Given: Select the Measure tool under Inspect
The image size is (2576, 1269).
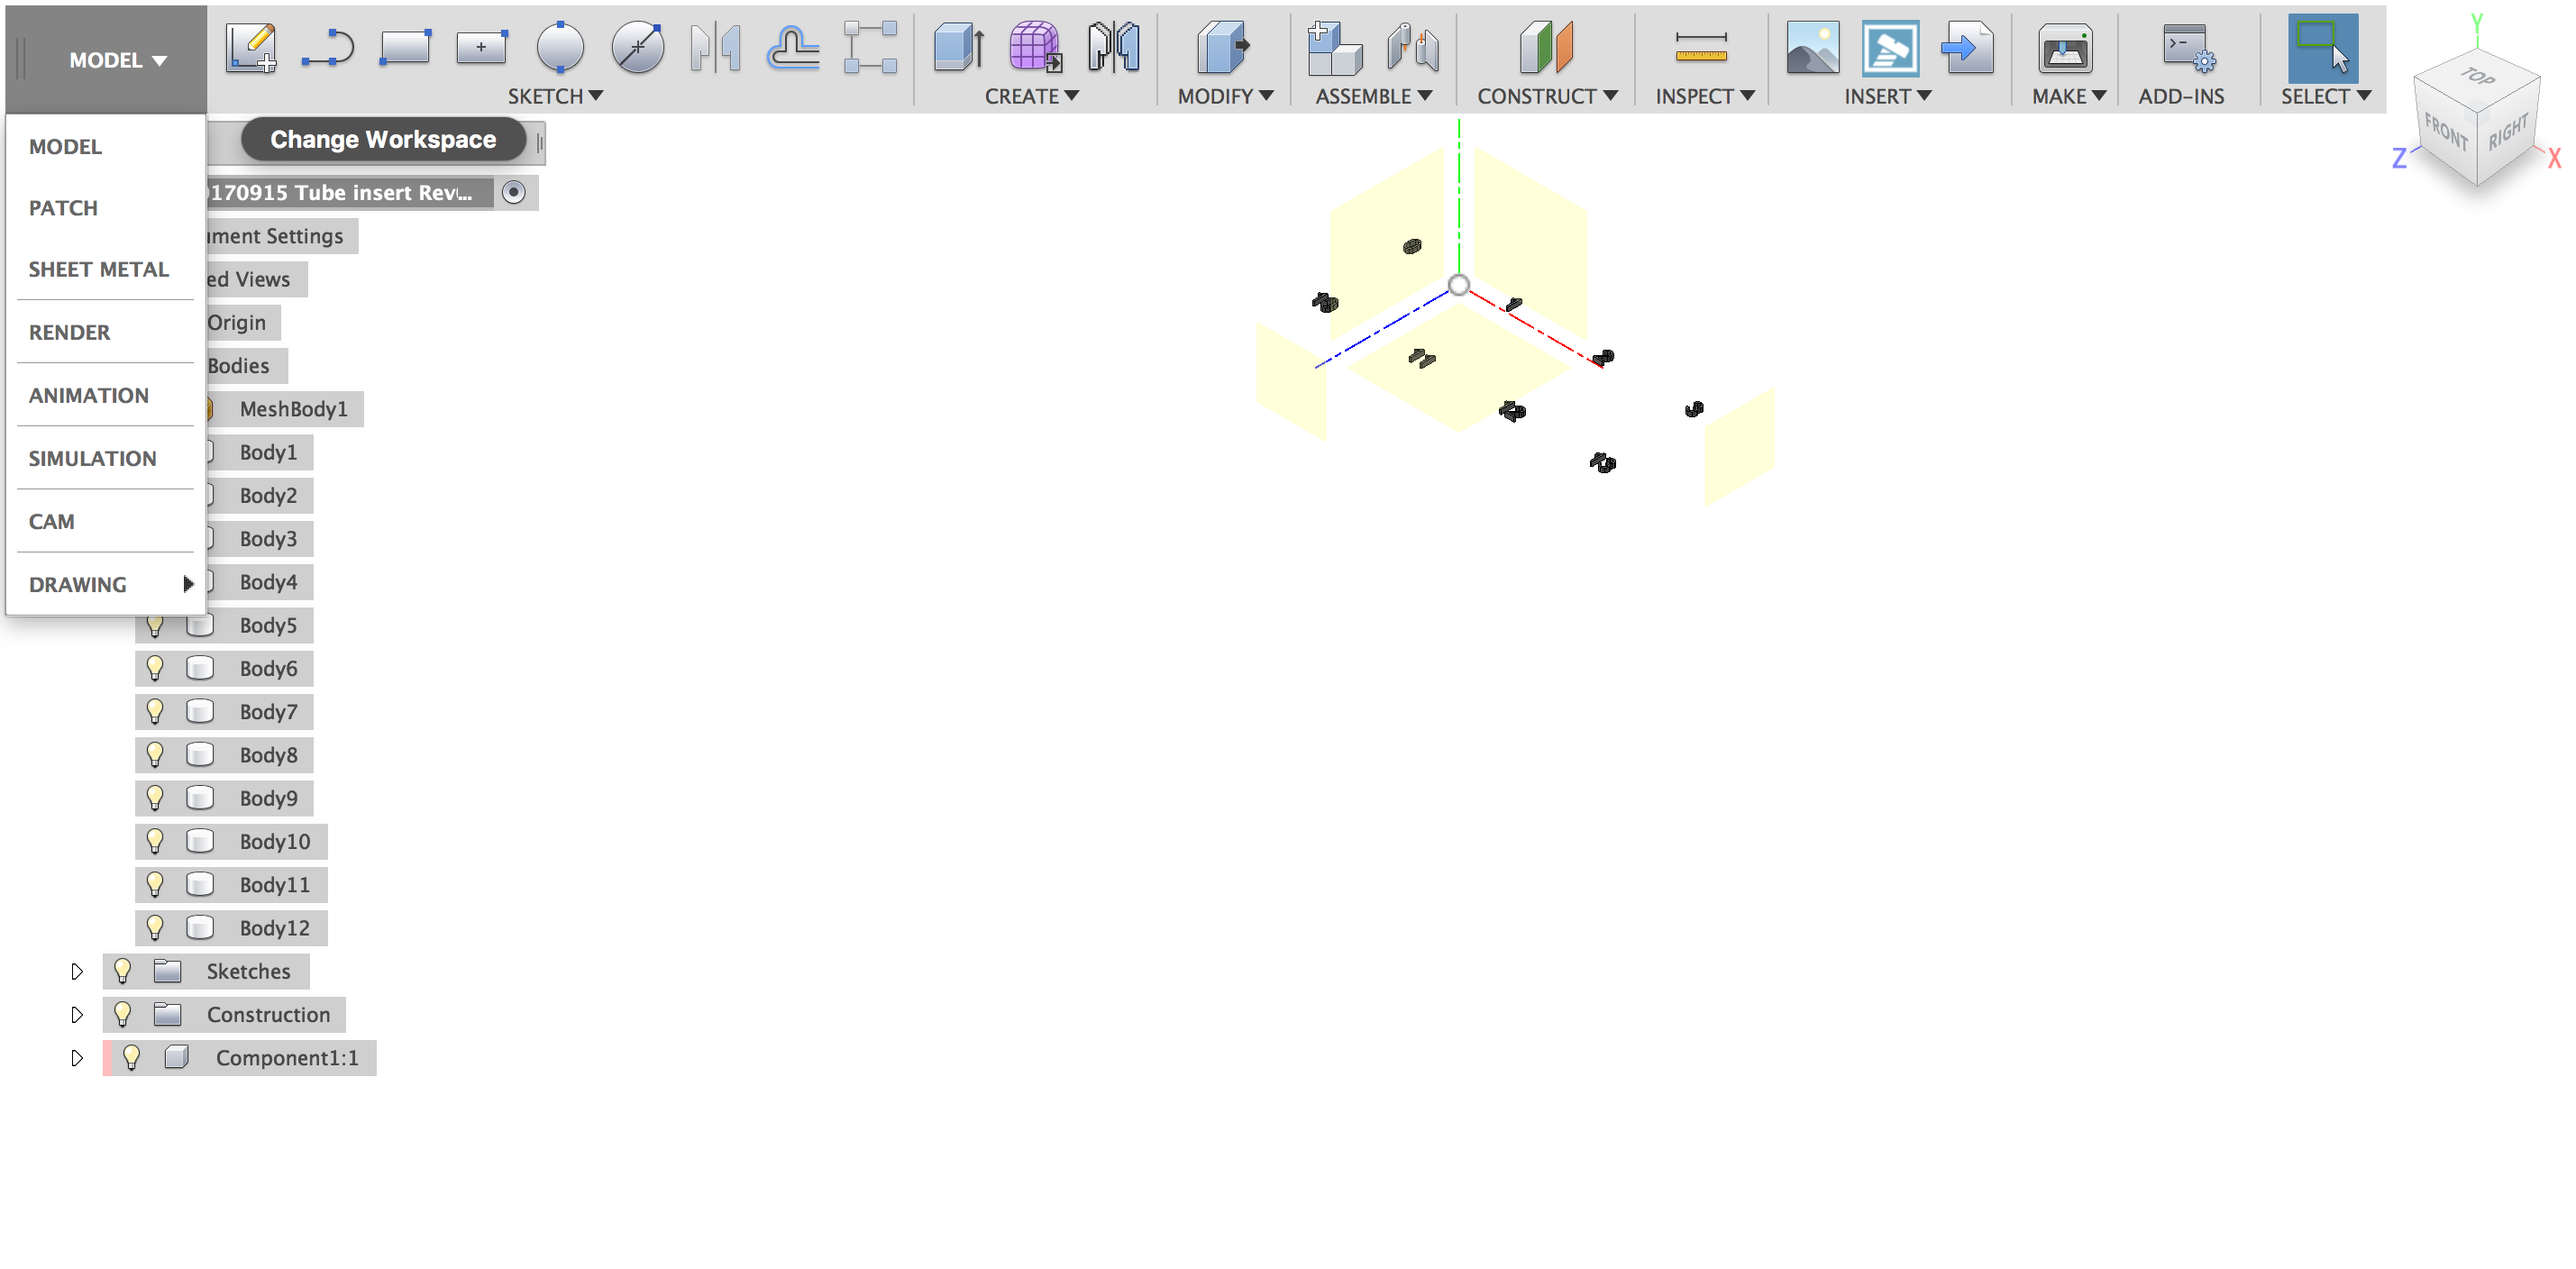Looking at the screenshot, I should tap(1700, 47).
